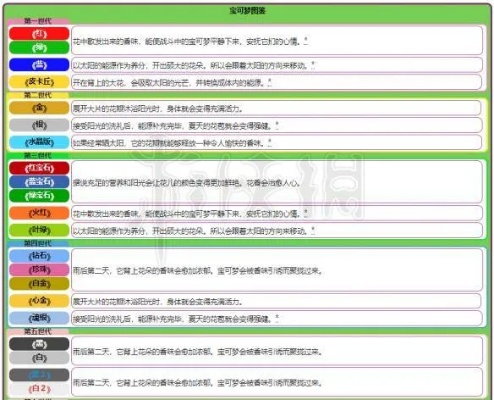Open the (魂银) version link
494x400 pixels.
pyautogui.click(x=39, y=318)
